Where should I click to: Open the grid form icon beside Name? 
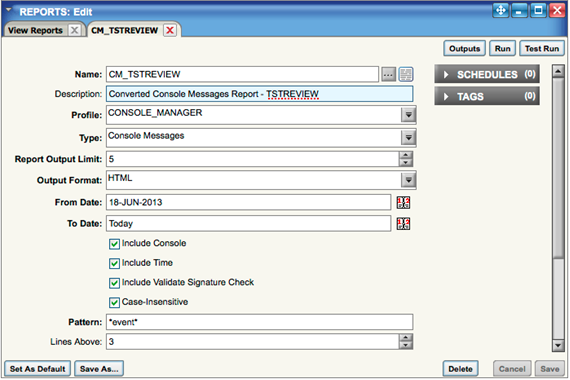[406, 75]
